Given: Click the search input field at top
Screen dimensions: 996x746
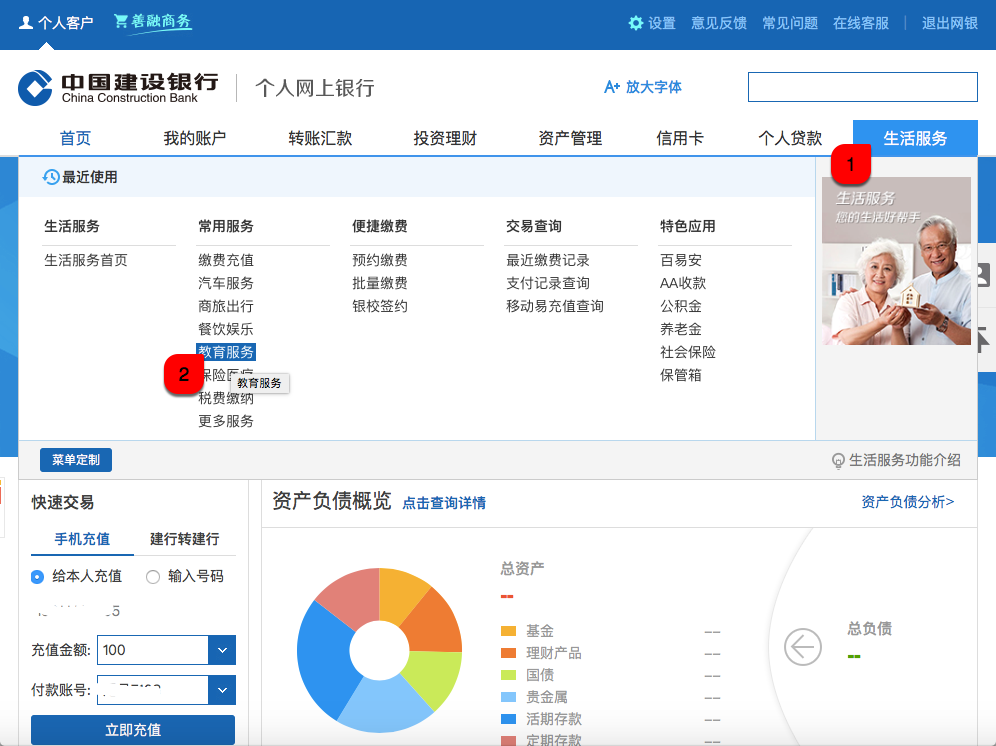Looking at the screenshot, I should [862, 87].
